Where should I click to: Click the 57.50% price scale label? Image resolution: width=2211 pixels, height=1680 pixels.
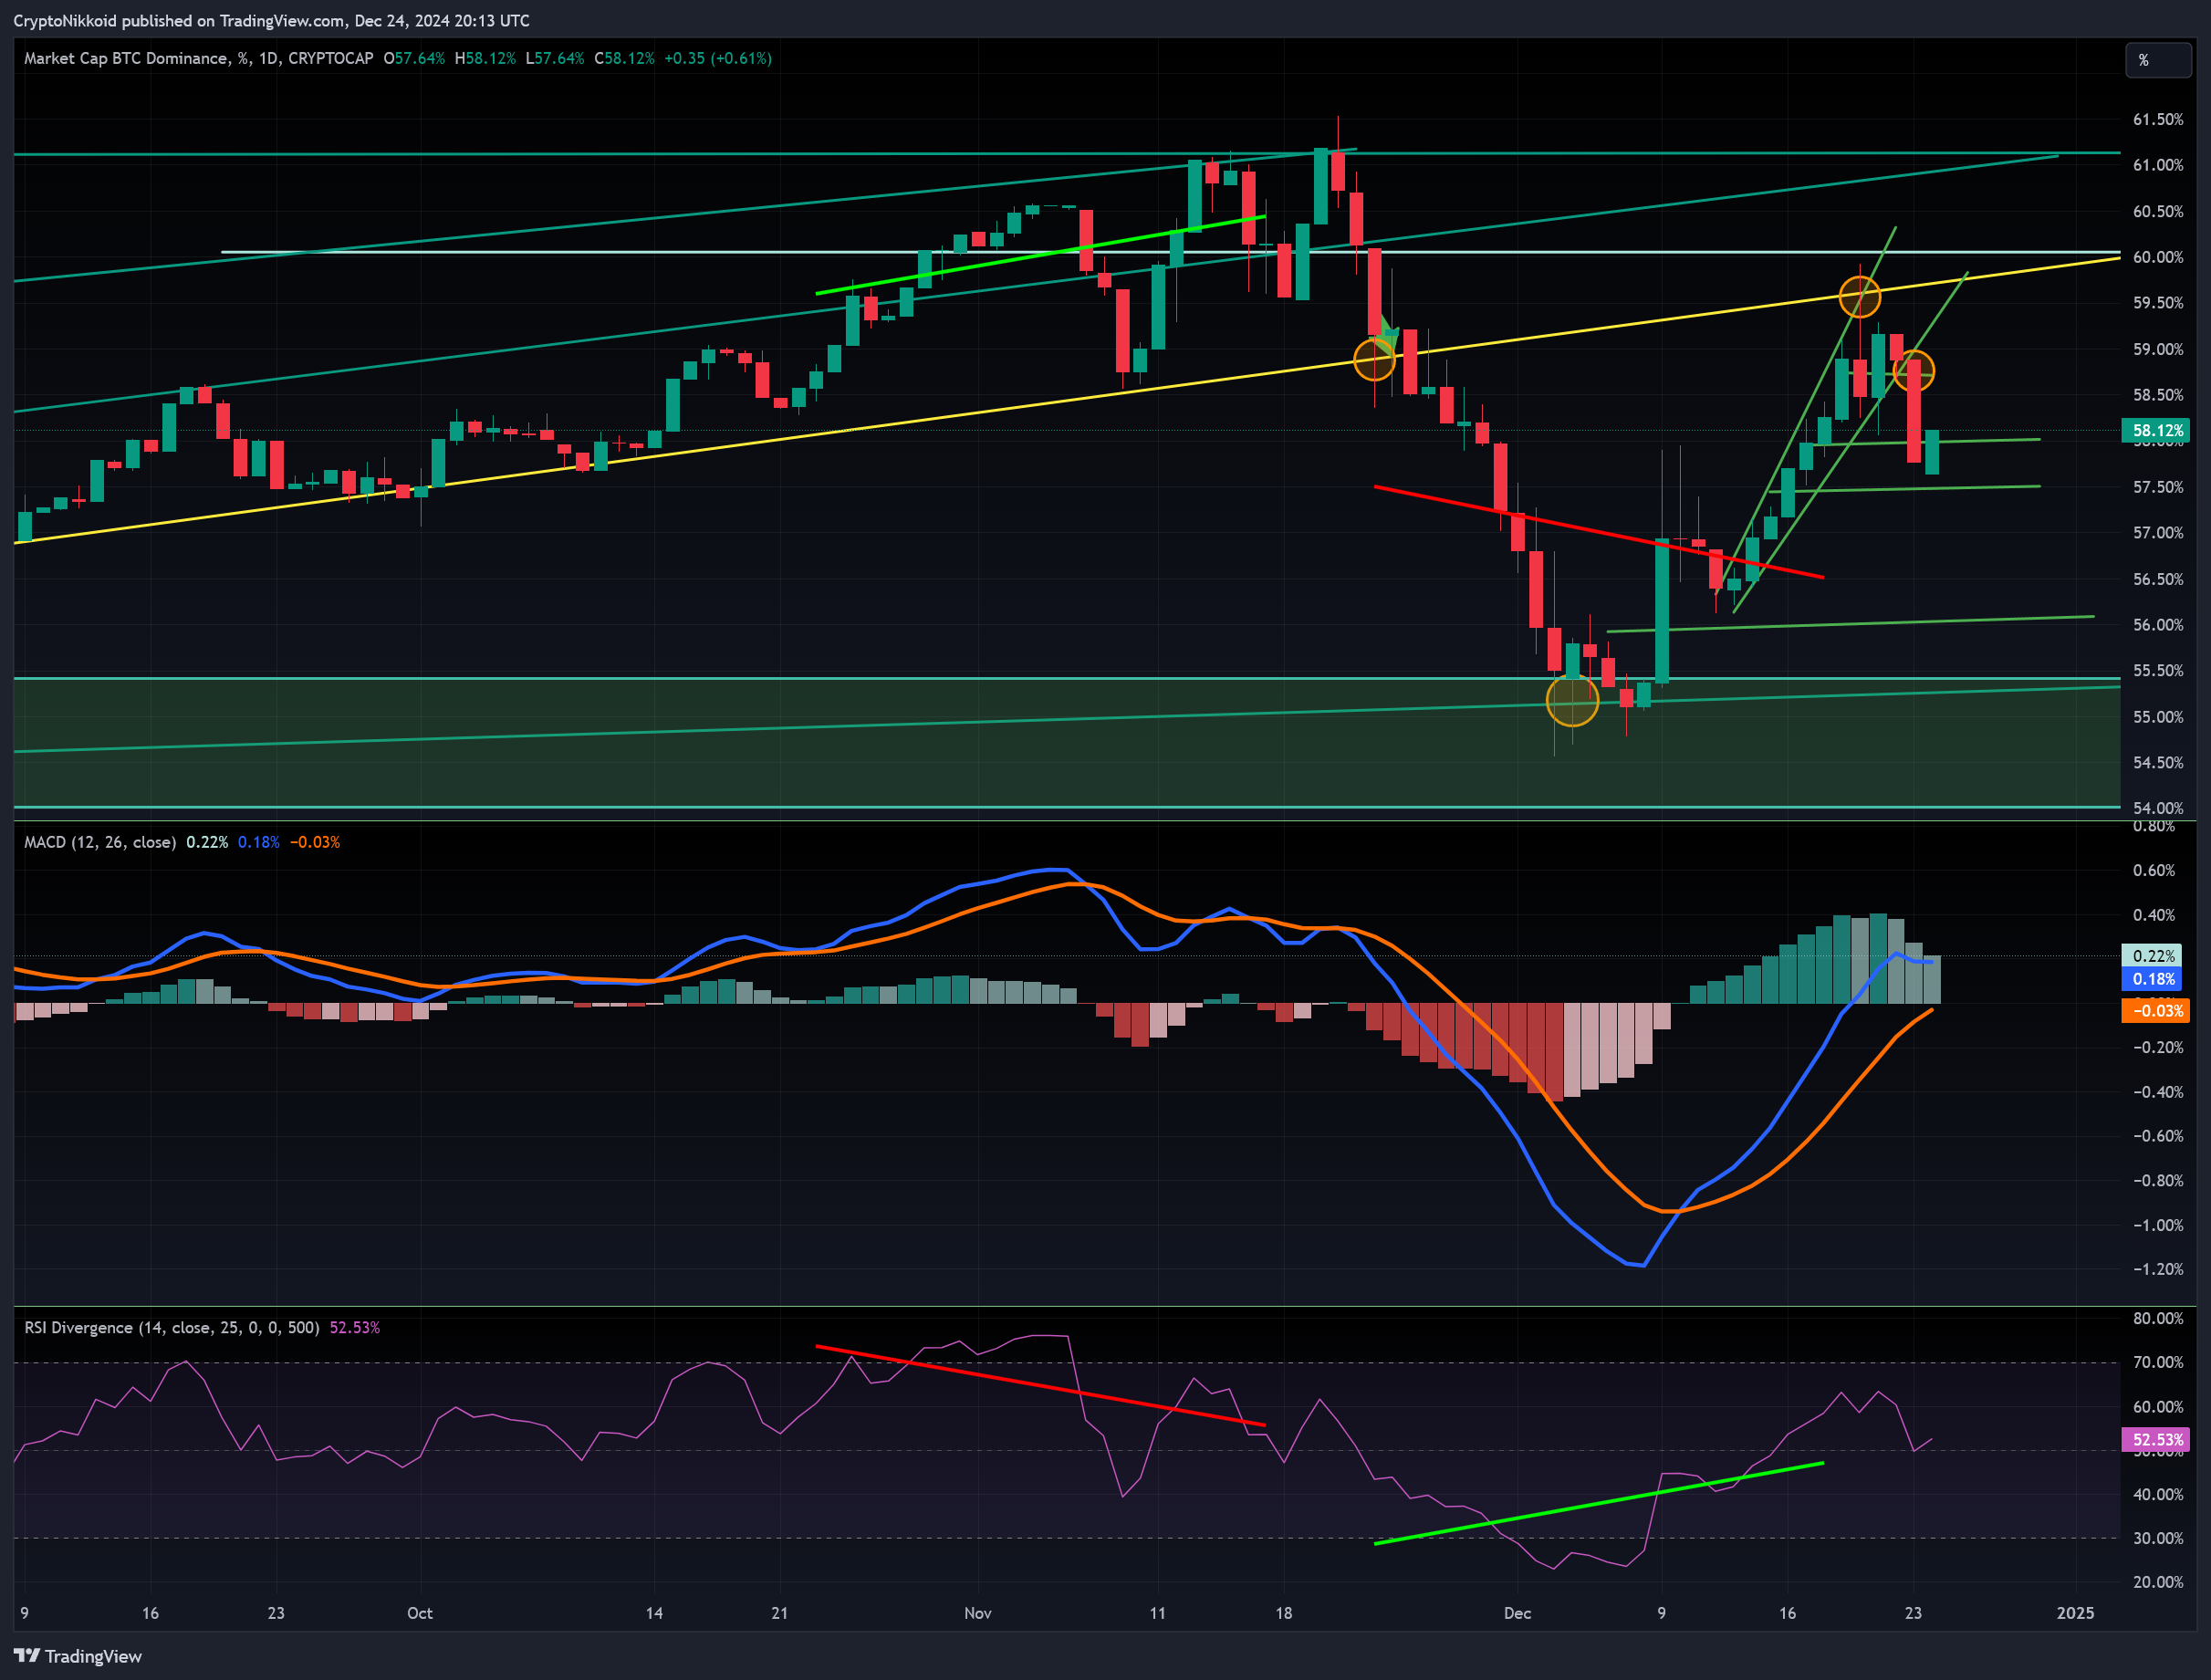pyautogui.click(x=2158, y=487)
